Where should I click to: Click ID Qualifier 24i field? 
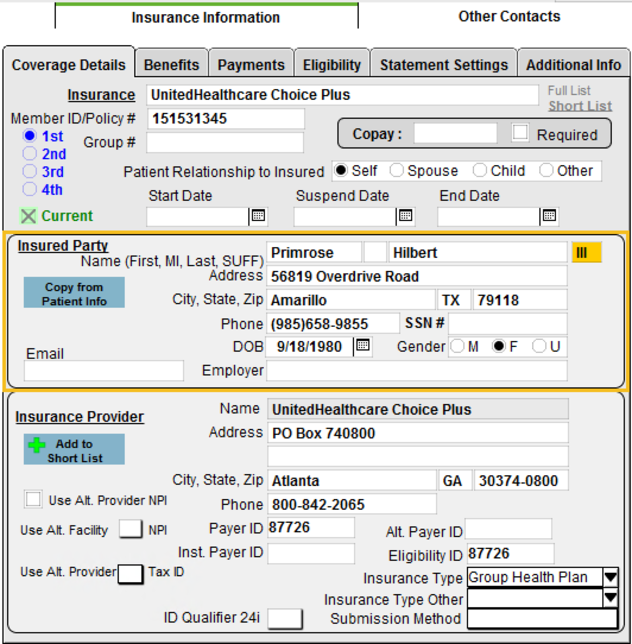(285, 619)
